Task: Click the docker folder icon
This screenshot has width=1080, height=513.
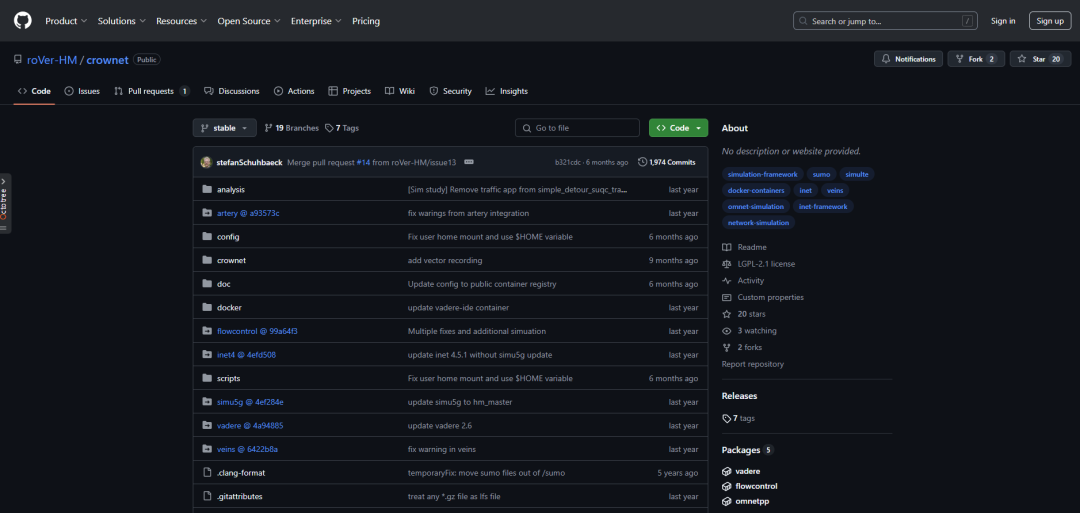Action: click(207, 307)
